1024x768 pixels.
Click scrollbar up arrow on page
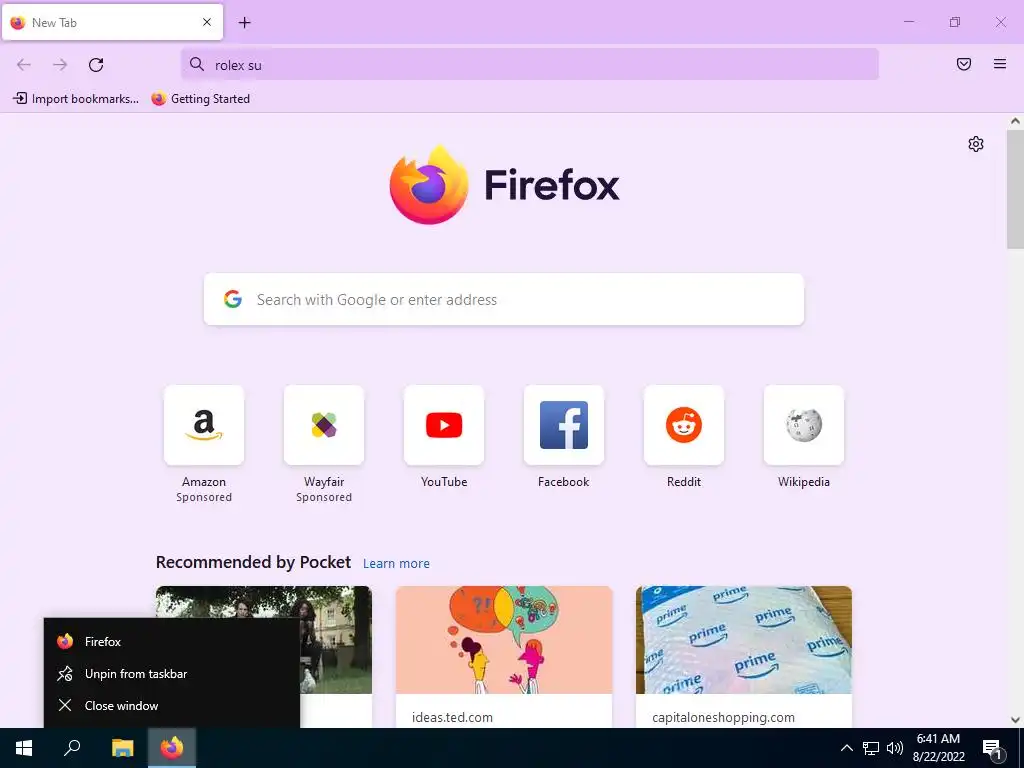click(x=1015, y=121)
